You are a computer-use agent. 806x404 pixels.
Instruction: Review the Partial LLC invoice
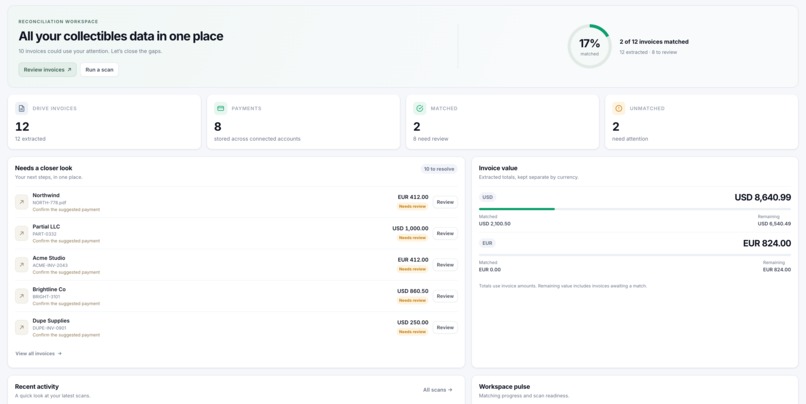click(445, 233)
